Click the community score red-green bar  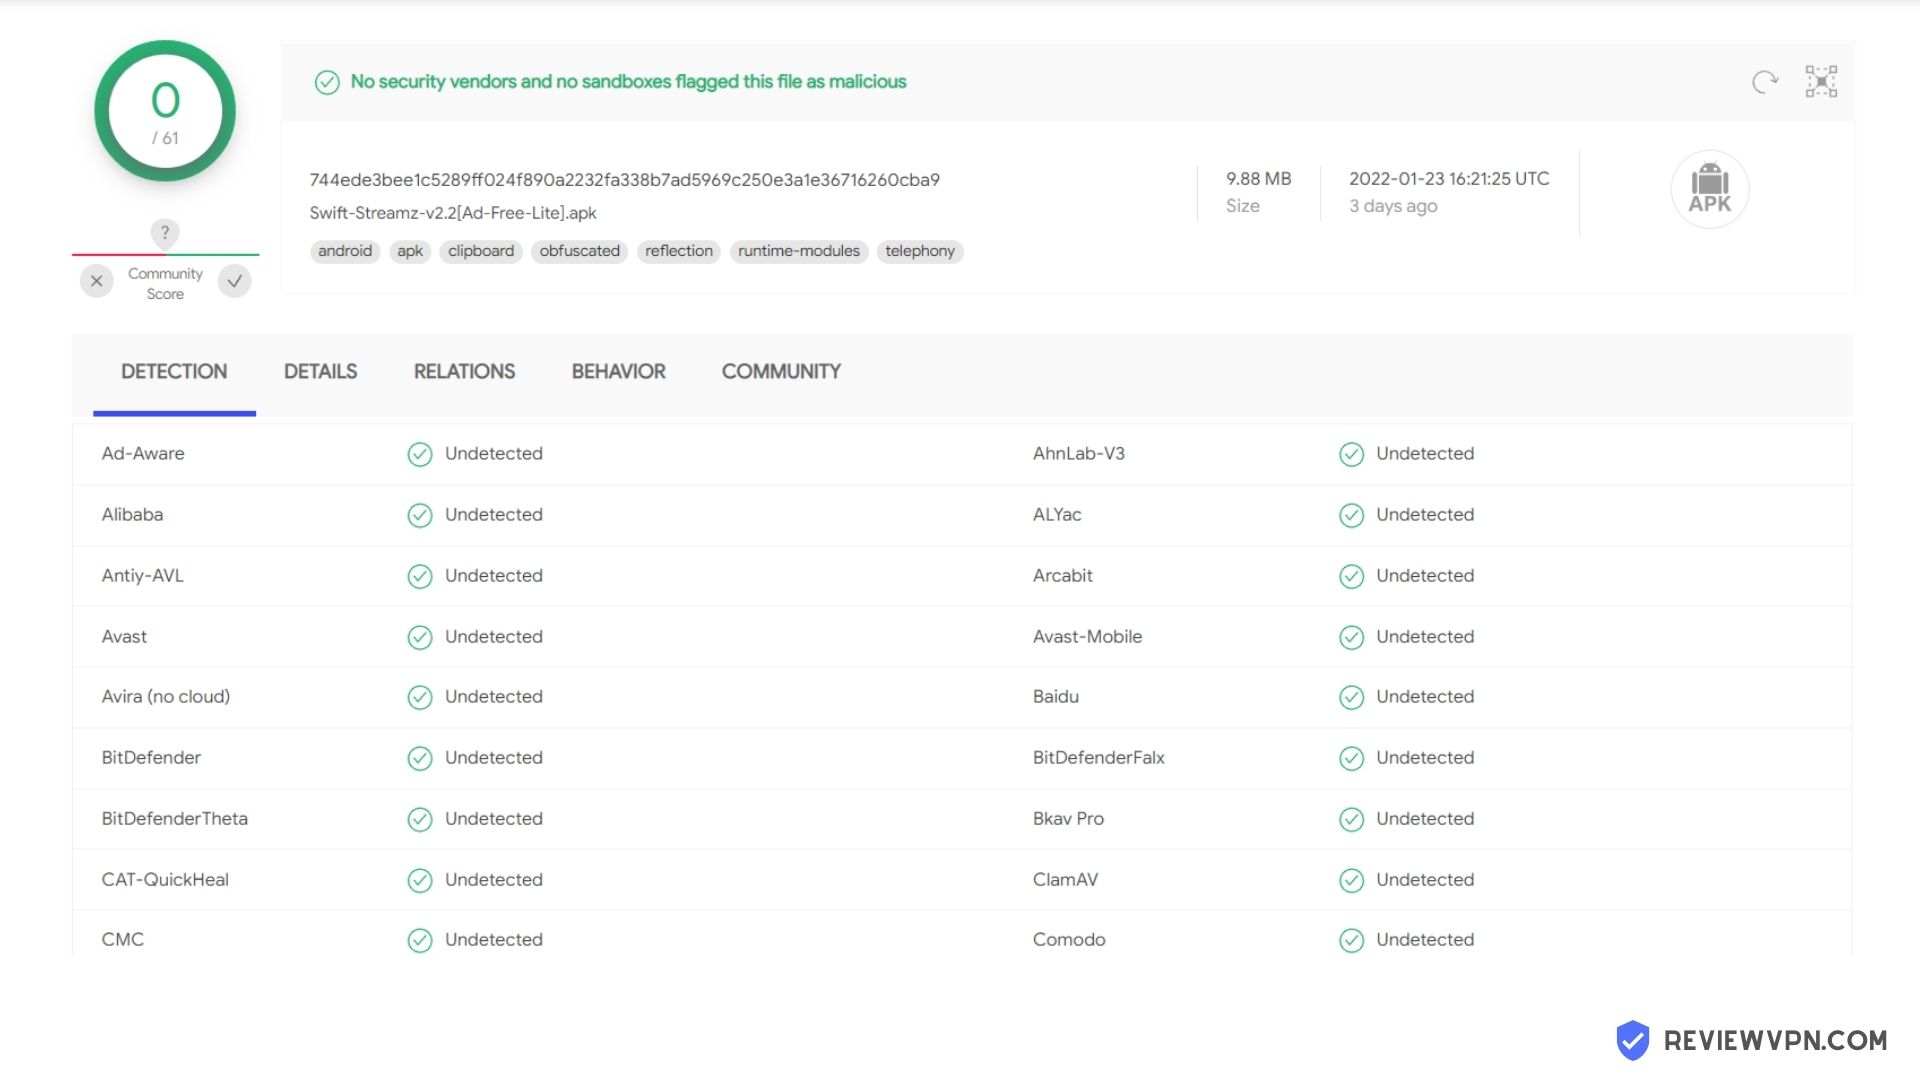[165, 255]
